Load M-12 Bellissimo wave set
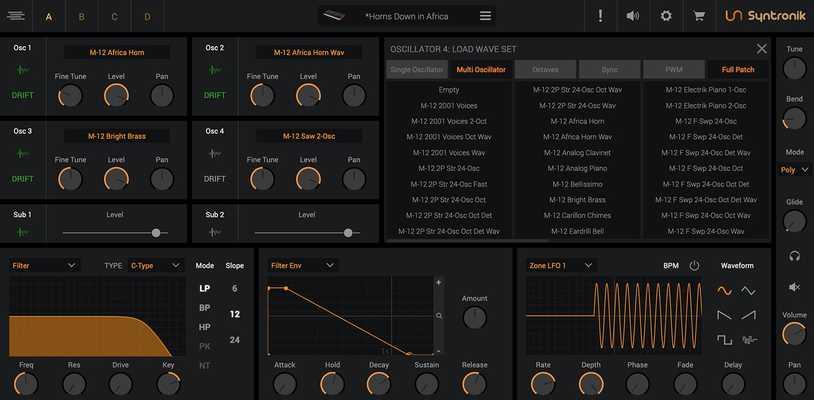 (x=577, y=184)
